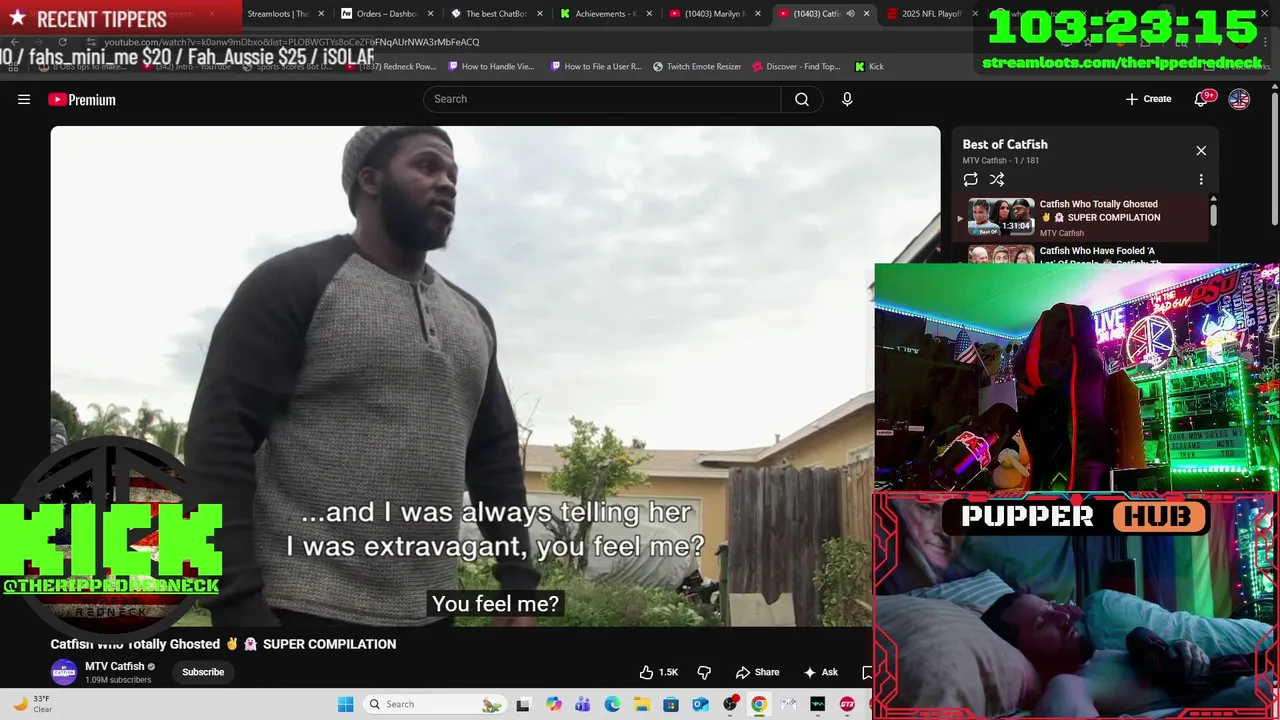Go to YouTube Premium home logo
This screenshot has width=1280, height=720.
pos(82,99)
